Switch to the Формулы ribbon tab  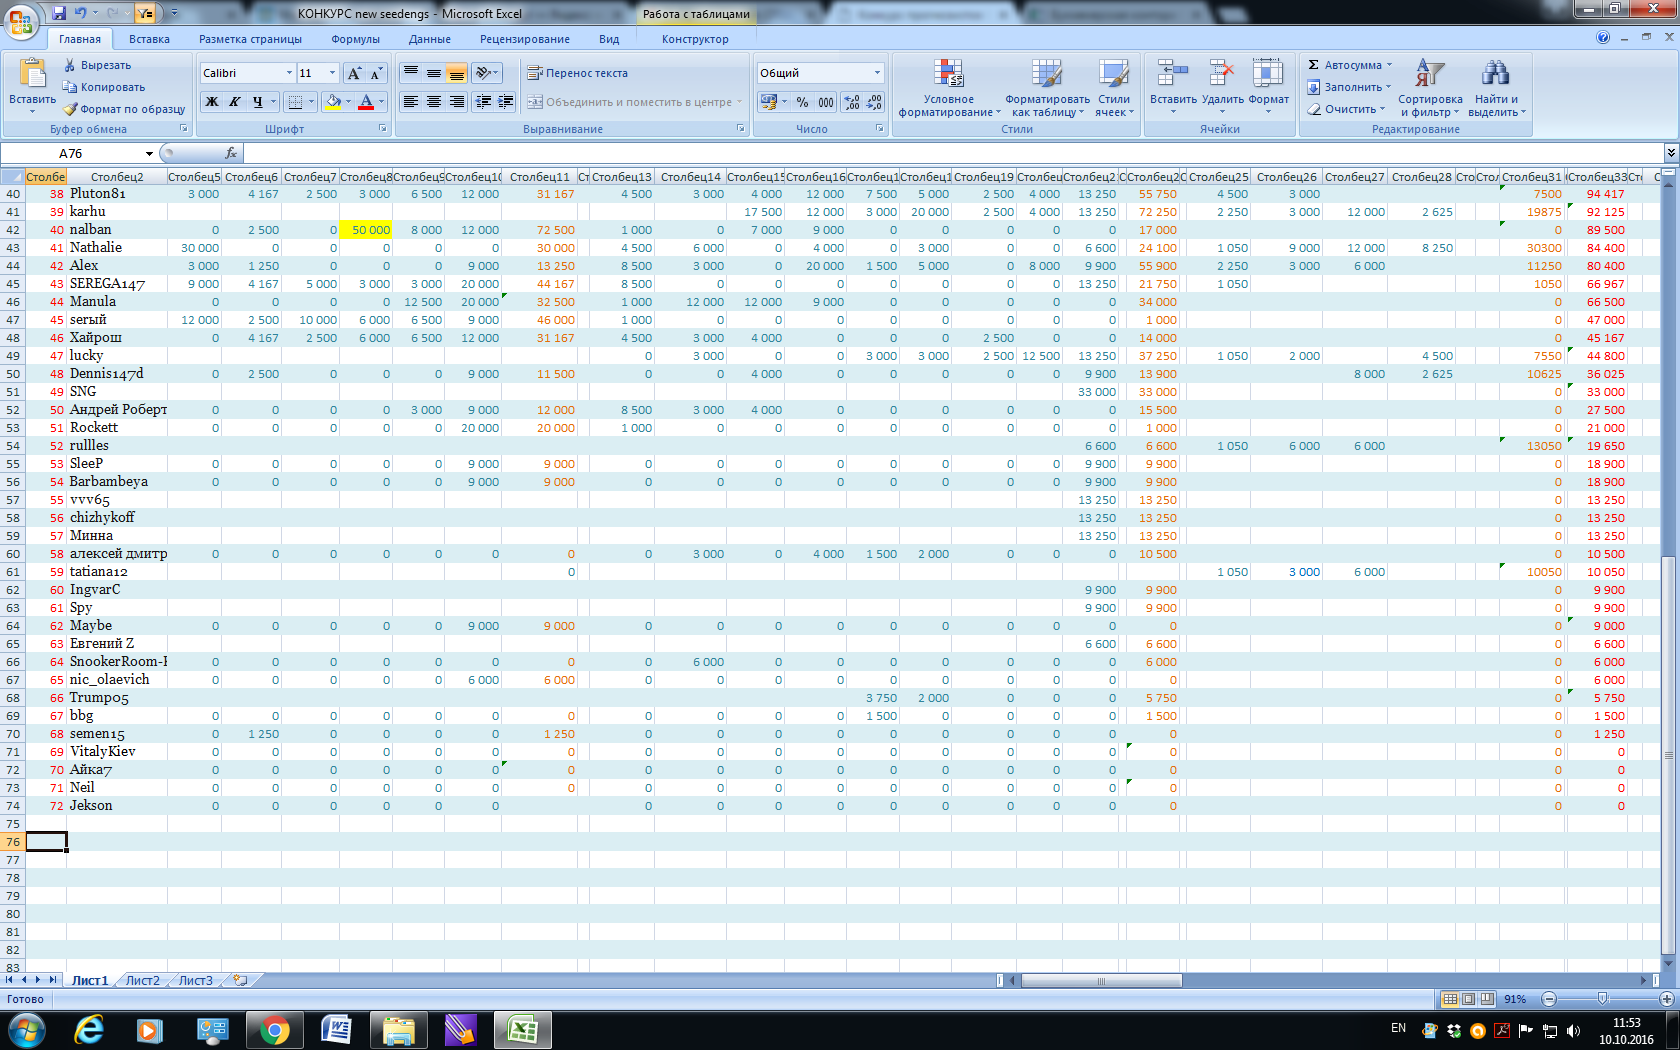point(355,39)
